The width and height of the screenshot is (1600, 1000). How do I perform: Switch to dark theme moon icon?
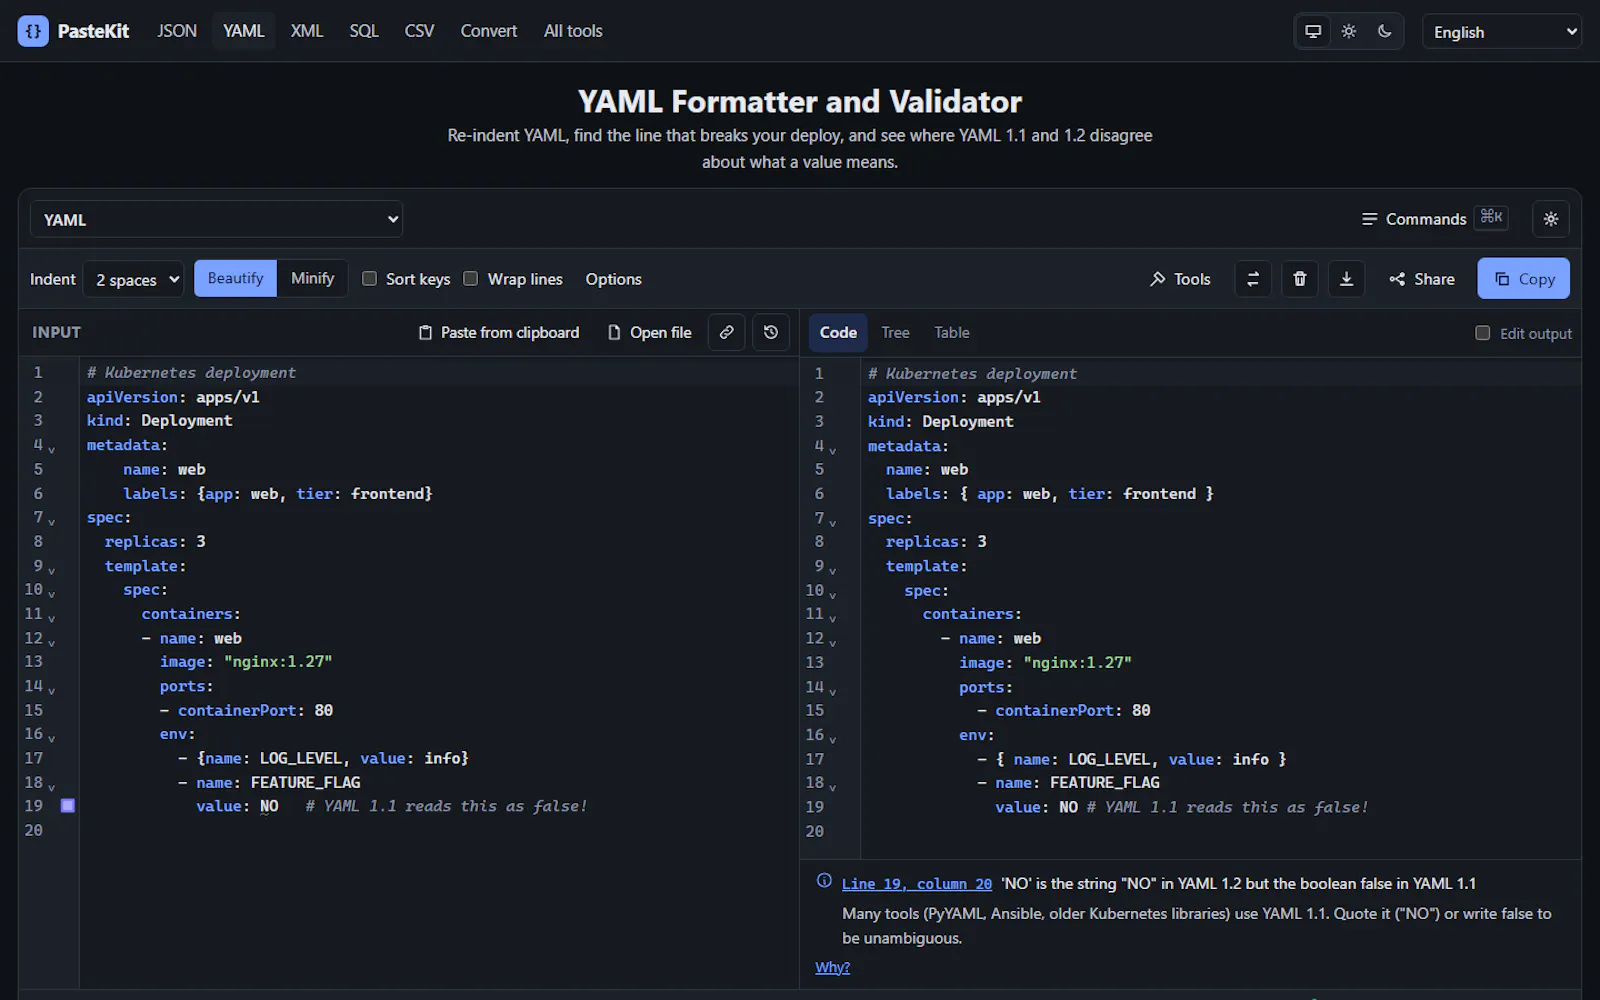1385,31
